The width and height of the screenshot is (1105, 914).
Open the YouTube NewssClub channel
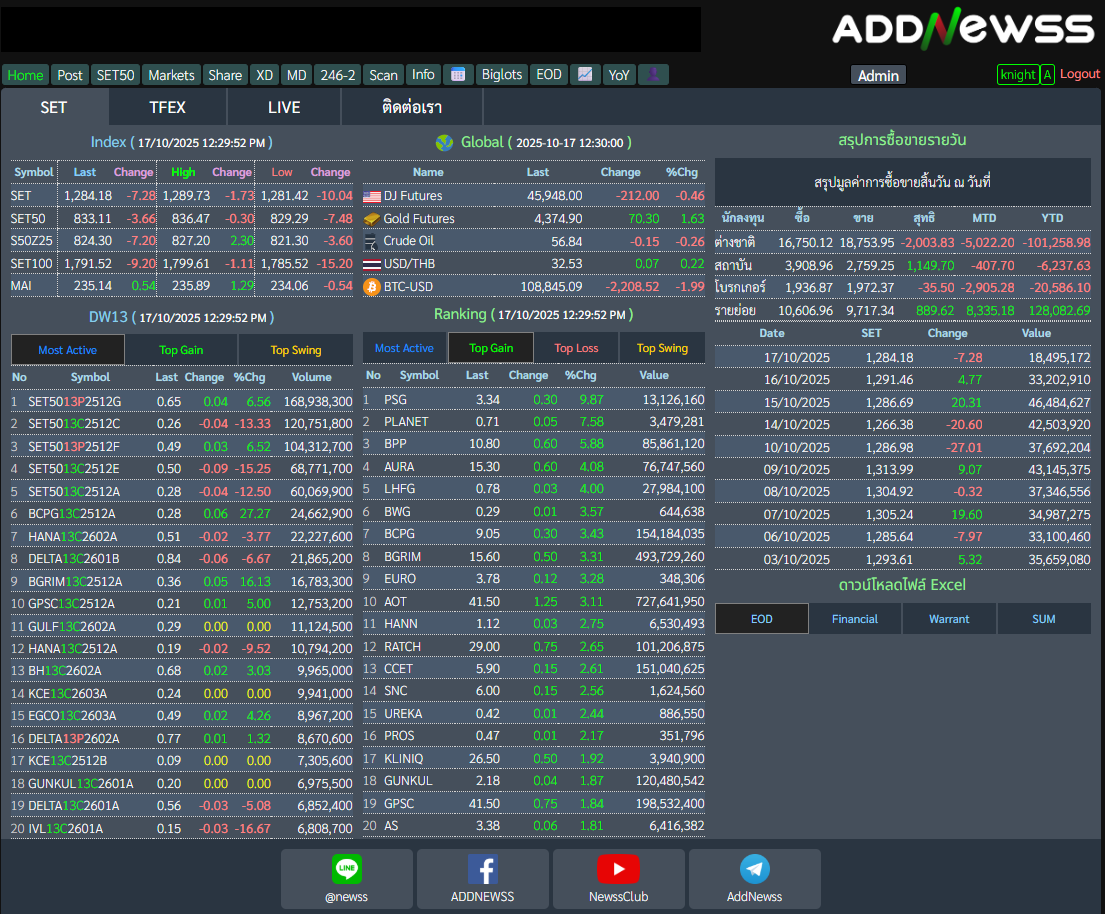point(618,878)
